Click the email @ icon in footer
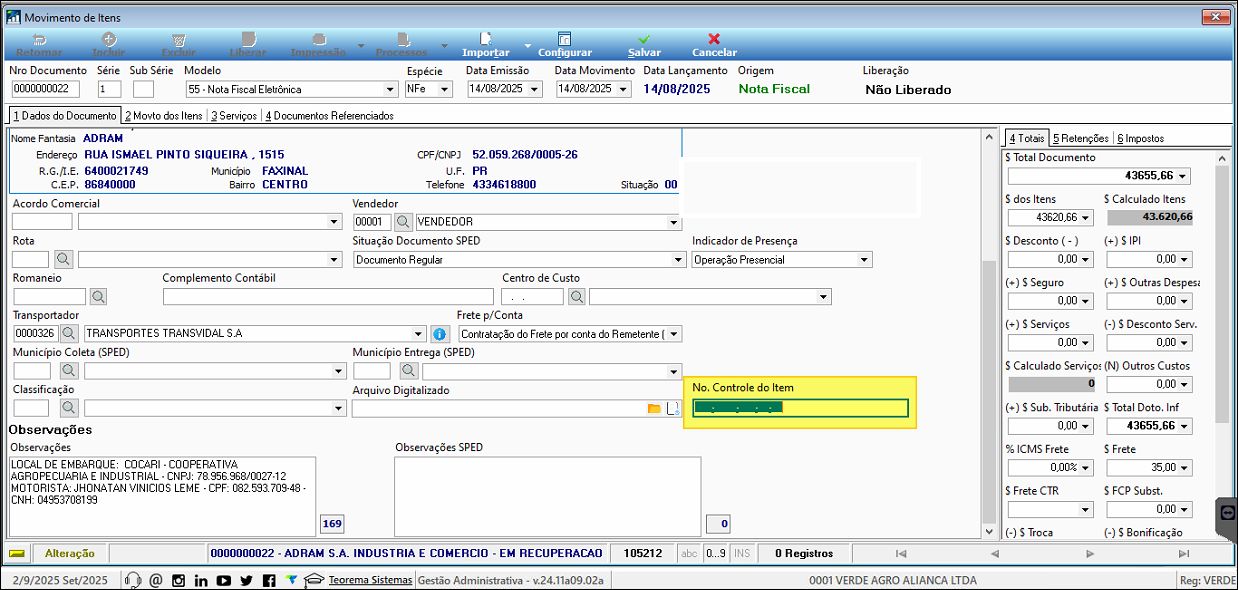The height and width of the screenshot is (590, 1238). (x=155, y=580)
